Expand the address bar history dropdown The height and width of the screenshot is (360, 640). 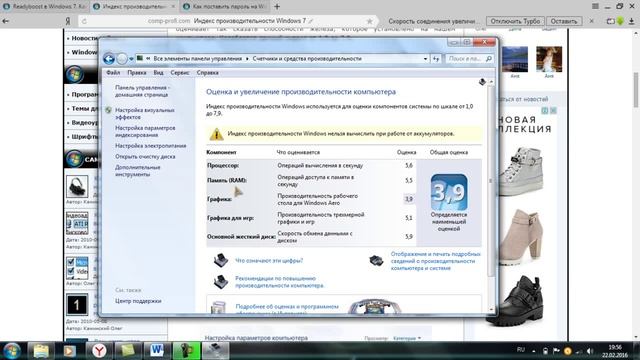(425, 59)
